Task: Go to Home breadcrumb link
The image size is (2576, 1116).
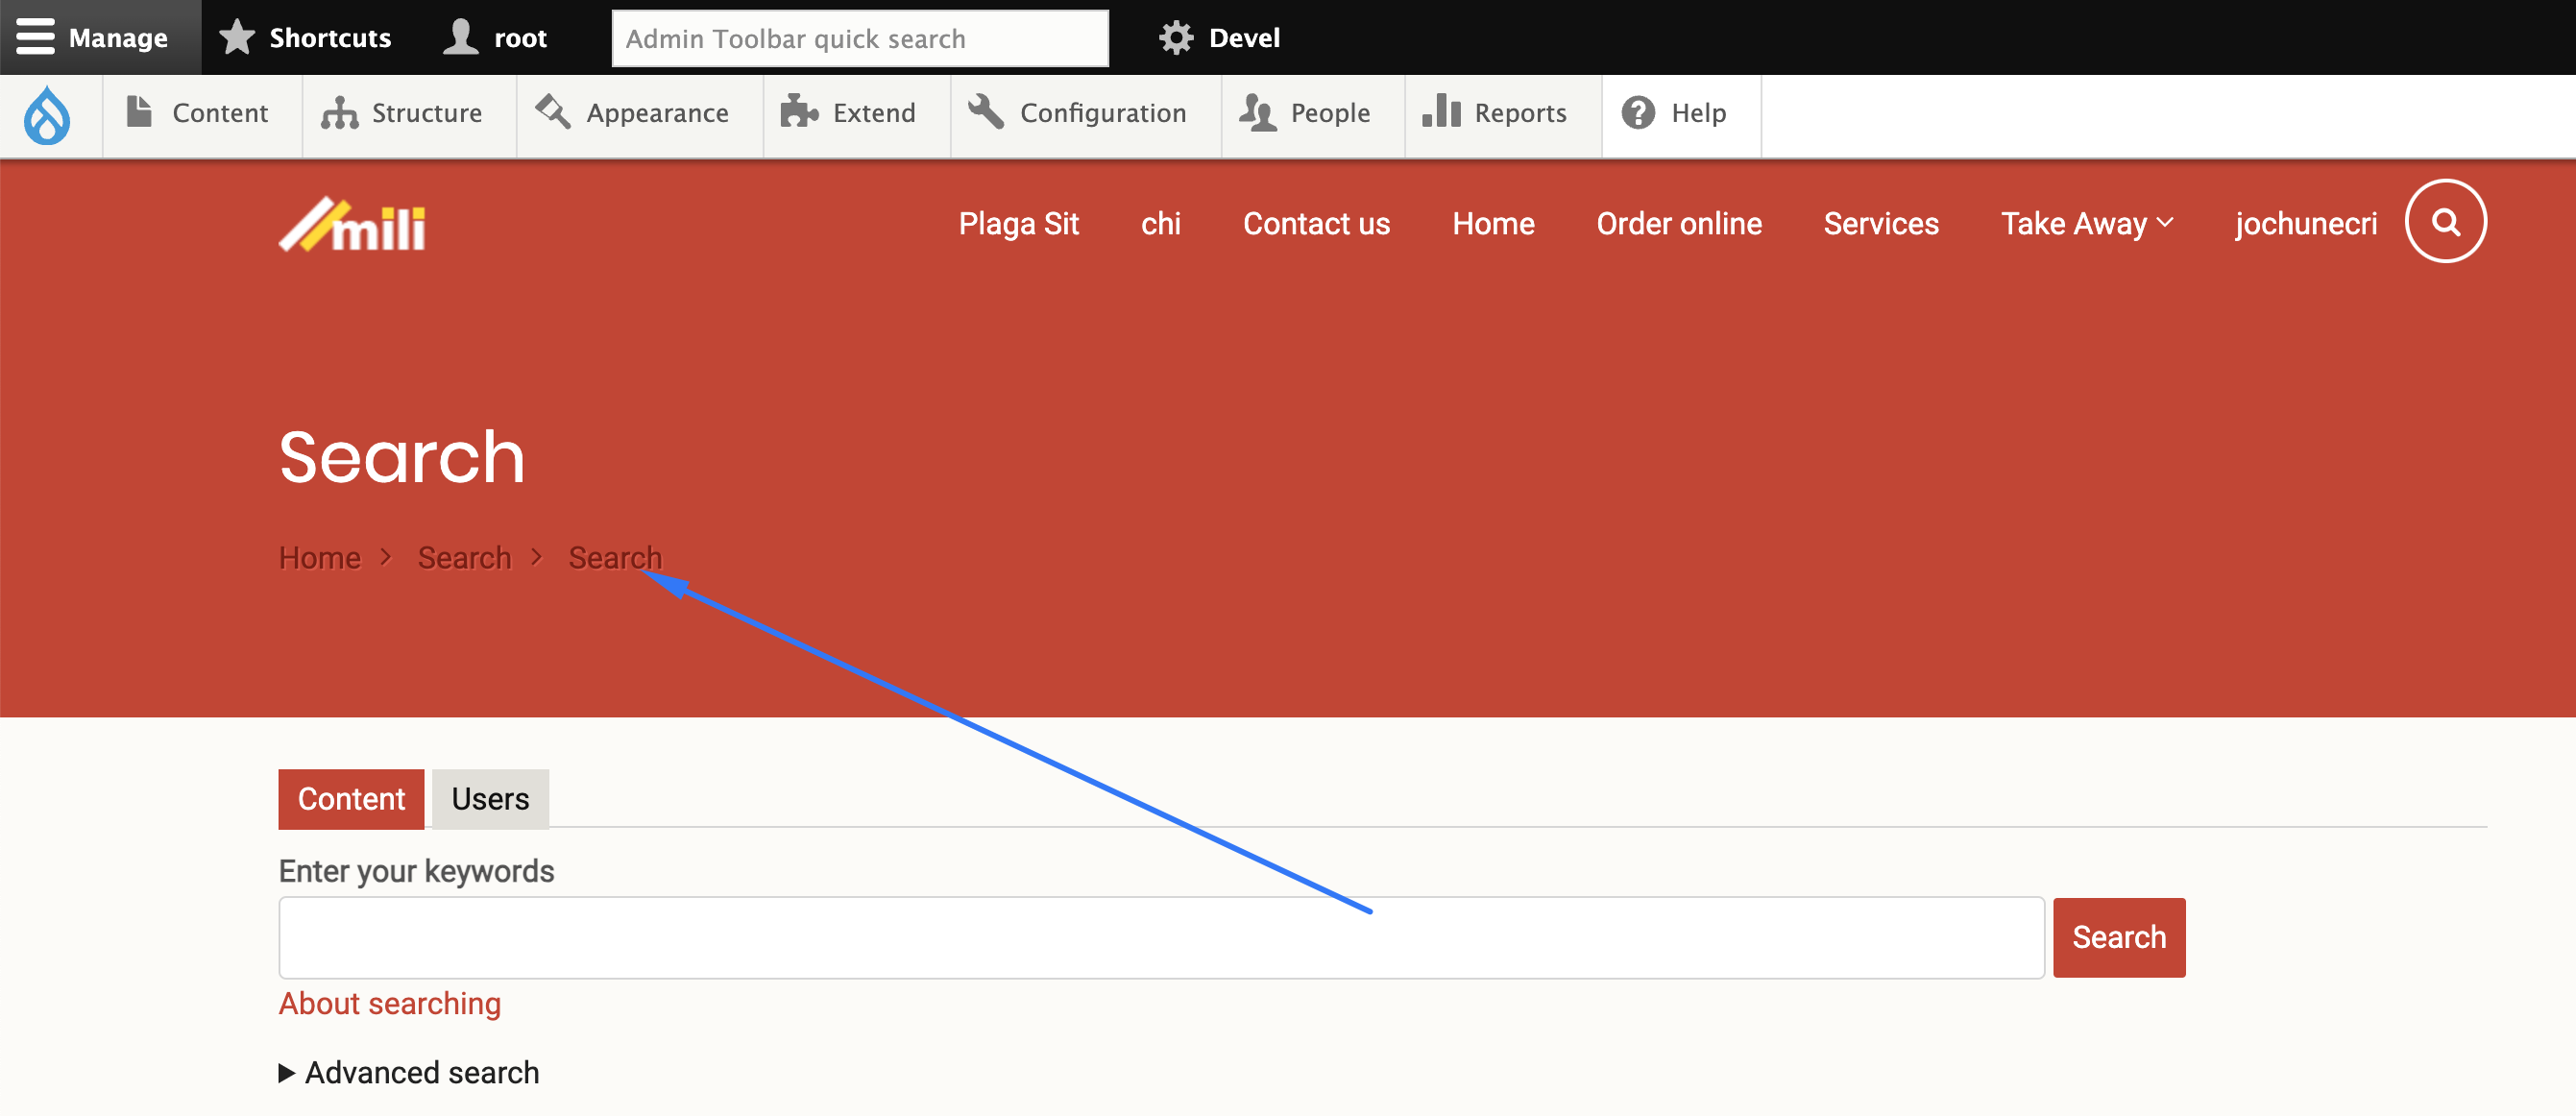Action: pos(319,557)
